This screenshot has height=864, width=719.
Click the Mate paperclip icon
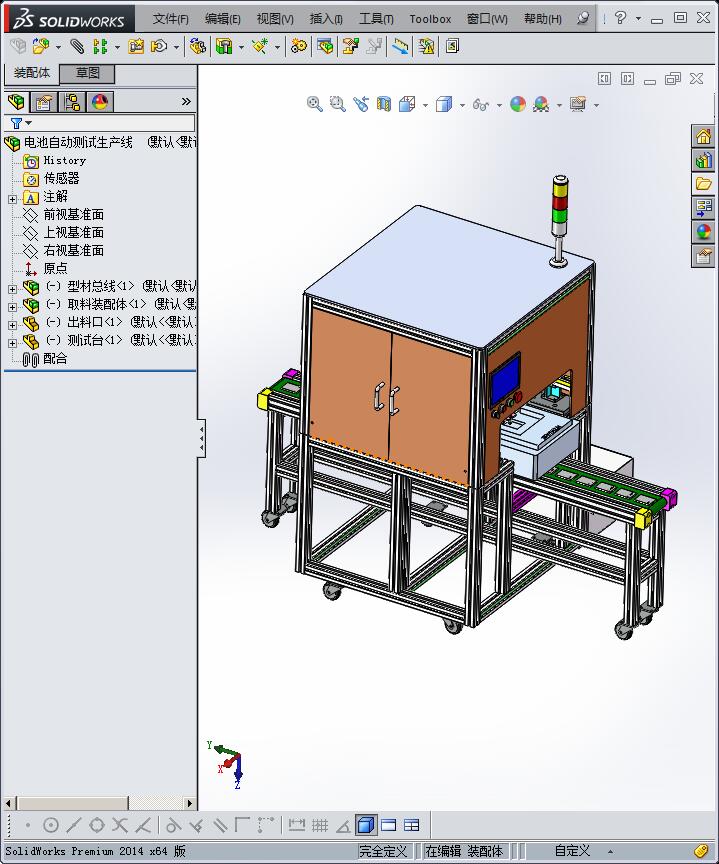tap(77, 46)
